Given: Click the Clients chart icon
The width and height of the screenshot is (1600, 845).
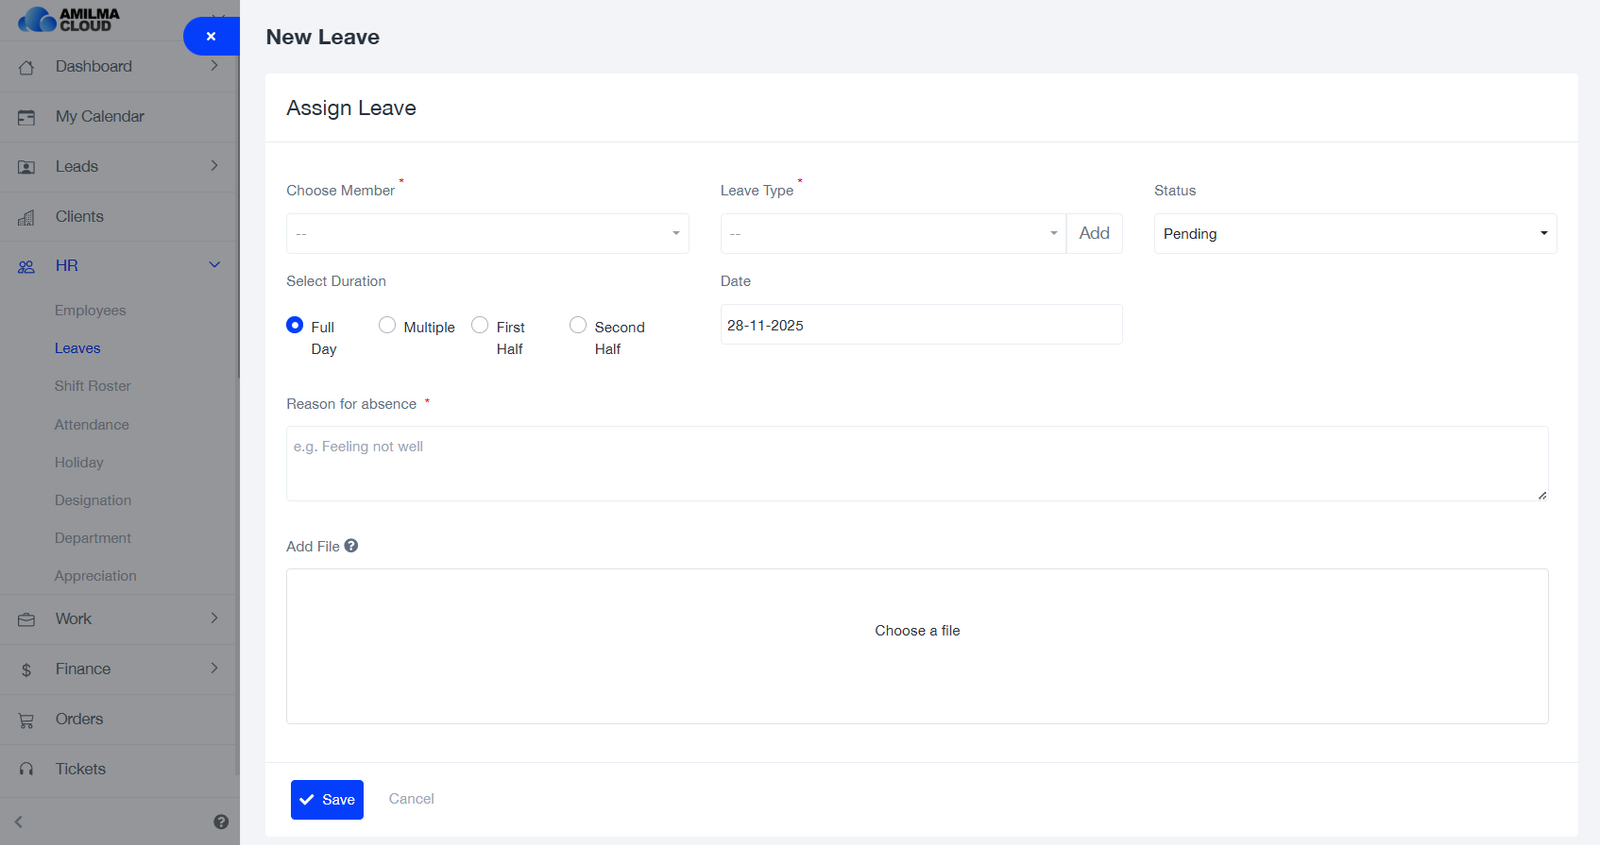Looking at the screenshot, I should coord(26,217).
